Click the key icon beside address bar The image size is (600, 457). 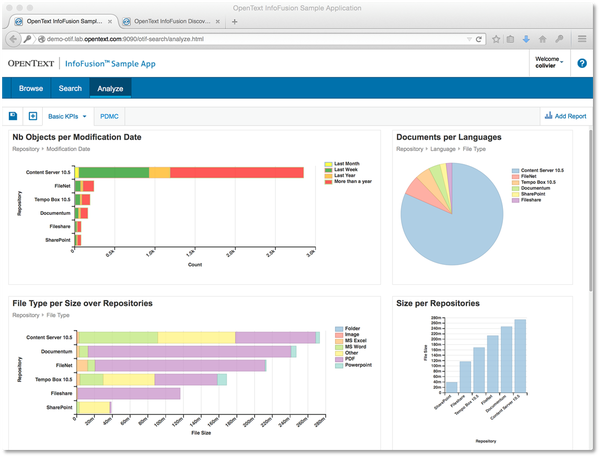[x=27, y=39]
